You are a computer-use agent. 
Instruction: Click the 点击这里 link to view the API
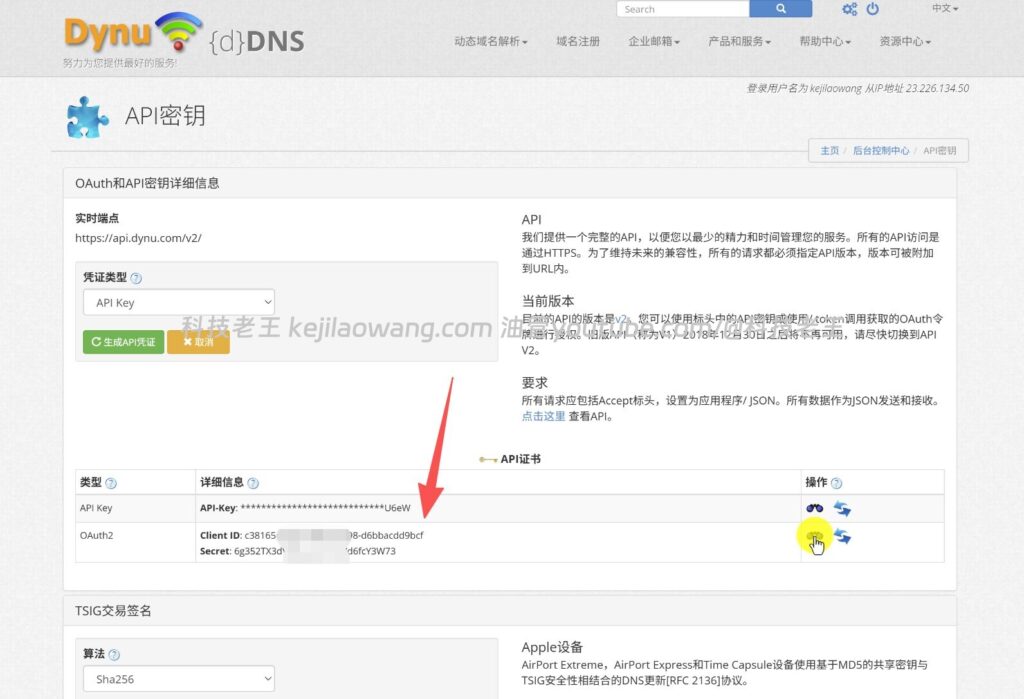pos(542,416)
